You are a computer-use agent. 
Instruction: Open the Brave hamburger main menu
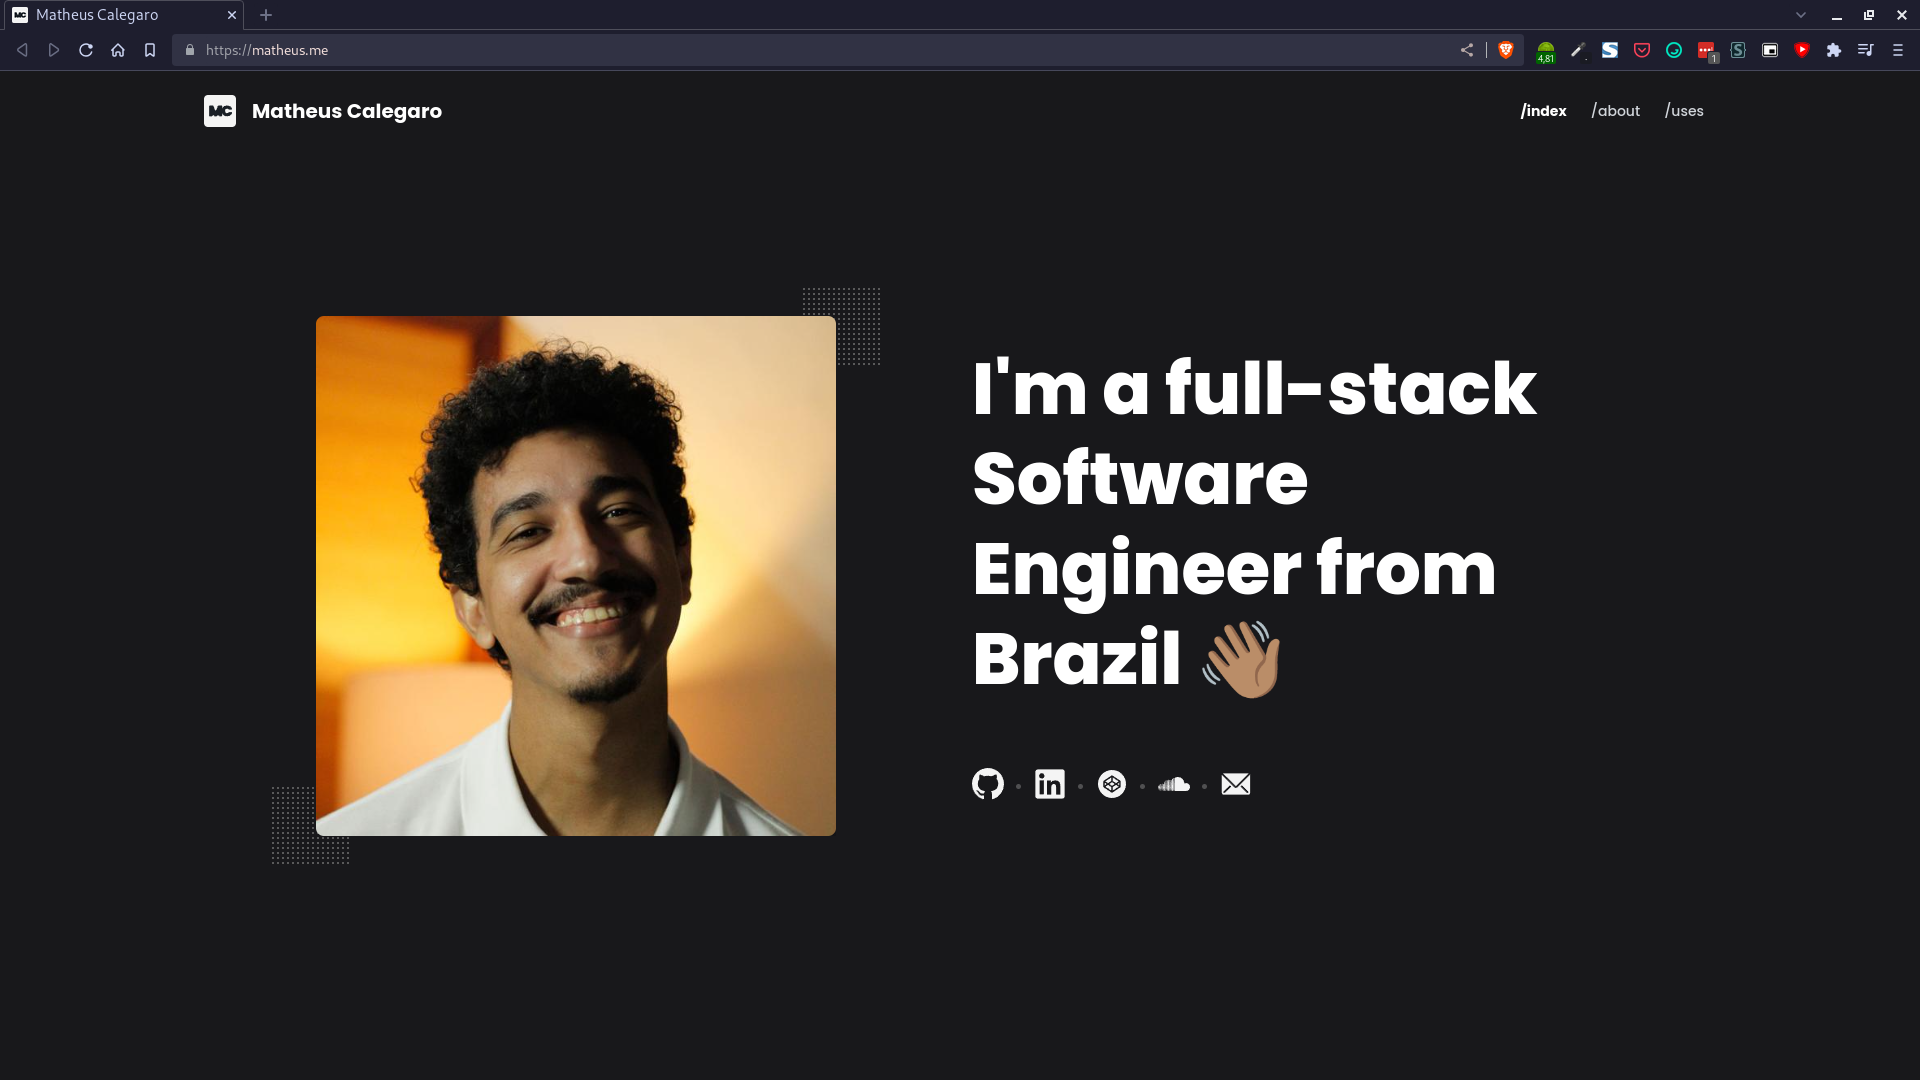(1898, 50)
